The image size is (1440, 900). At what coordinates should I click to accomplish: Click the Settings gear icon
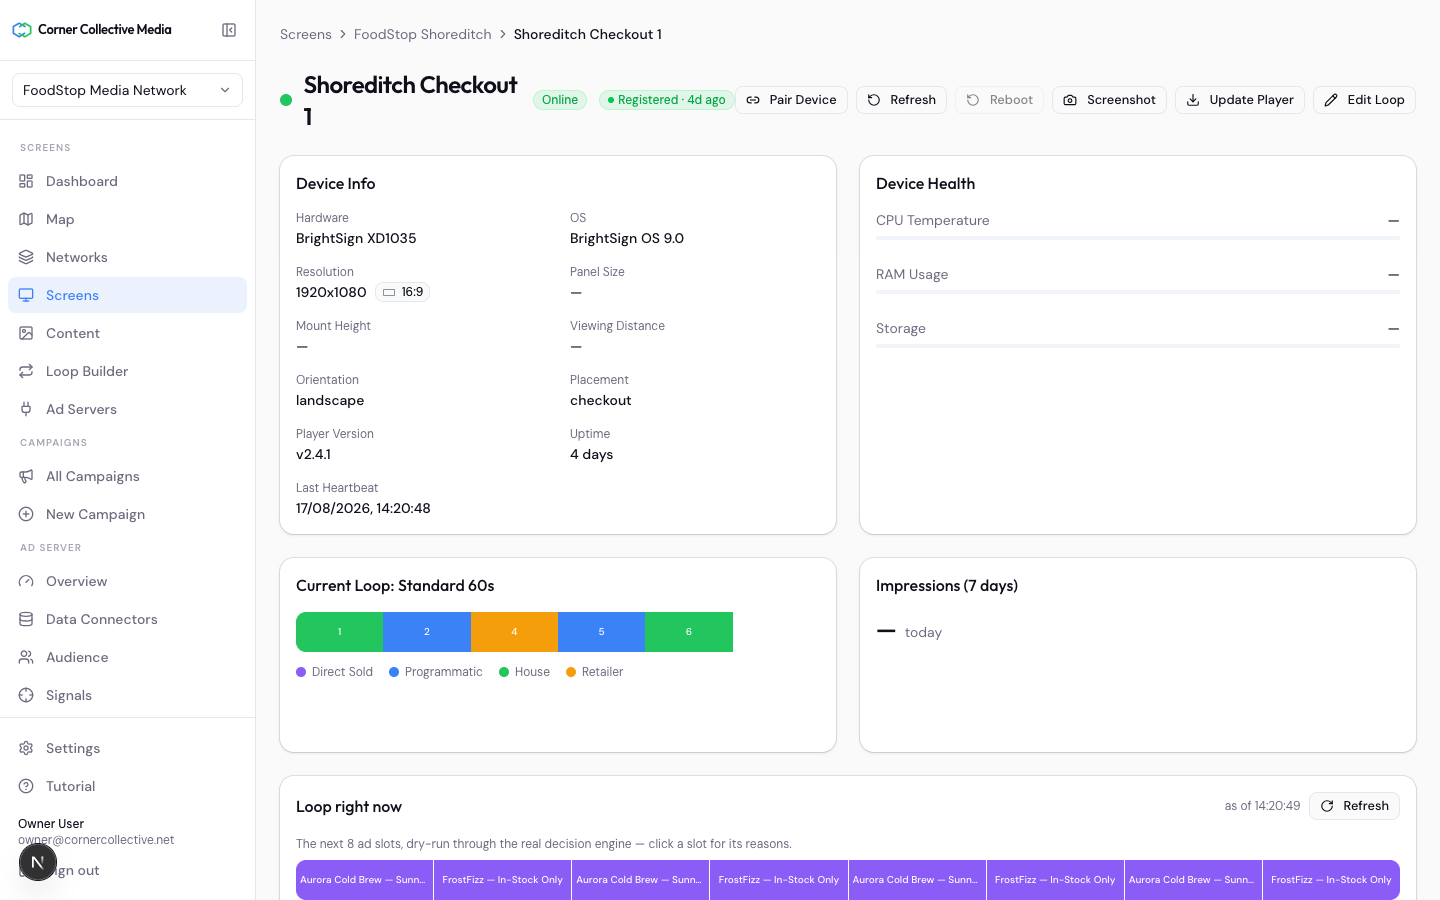click(26, 748)
